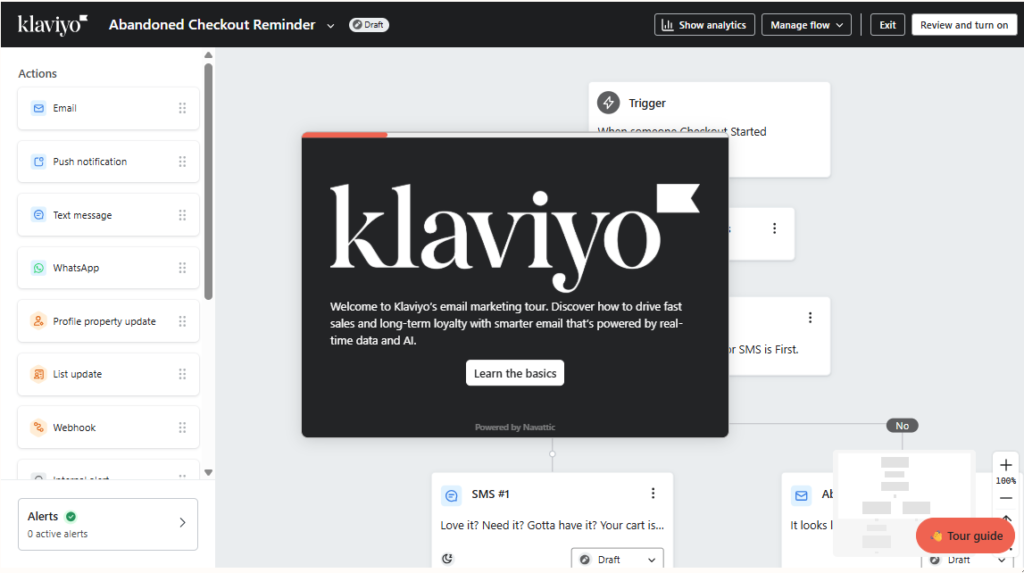Open SMS #1 Draft status dropdown

[617, 559]
